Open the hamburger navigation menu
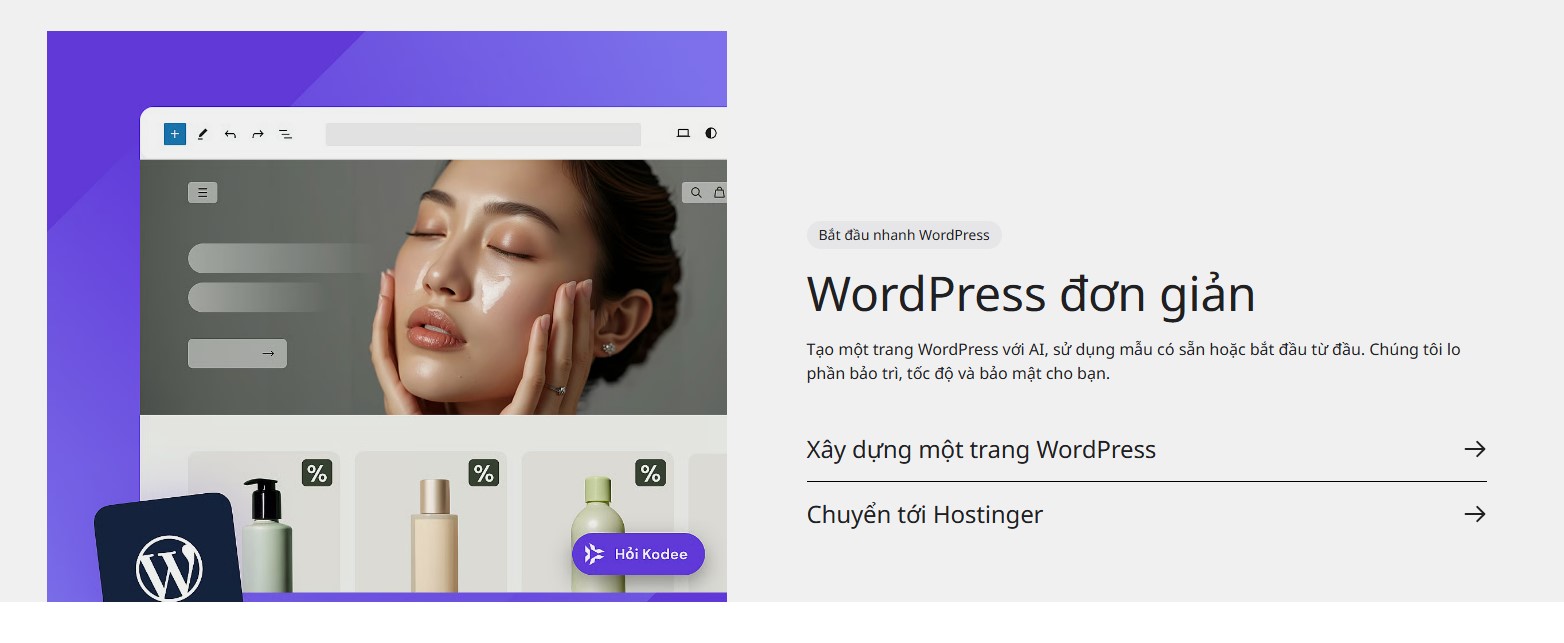Screen dimensions: 1564x643 pos(202,191)
